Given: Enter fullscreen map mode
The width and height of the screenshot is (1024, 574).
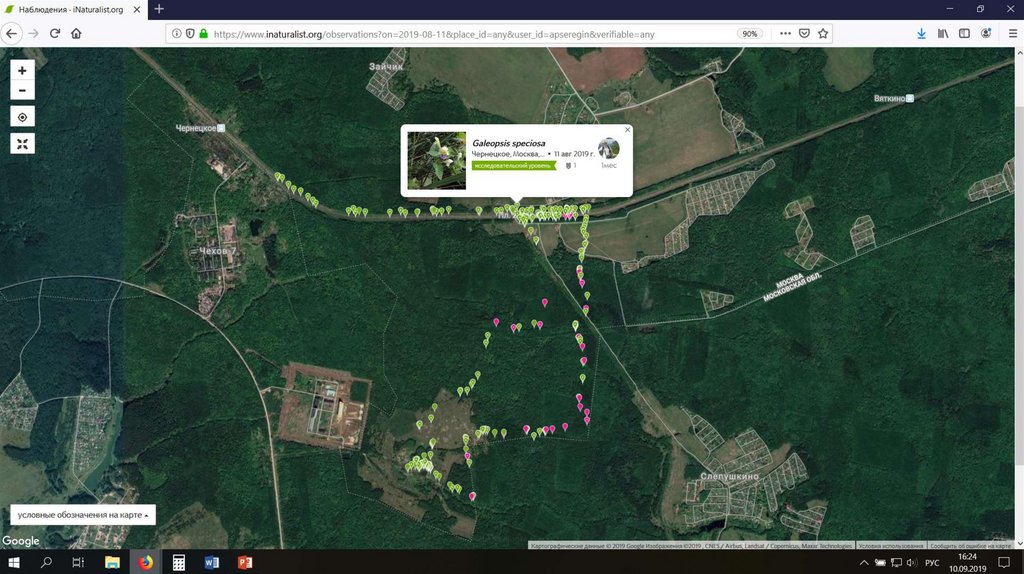Looking at the screenshot, I should tap(22, 144).
